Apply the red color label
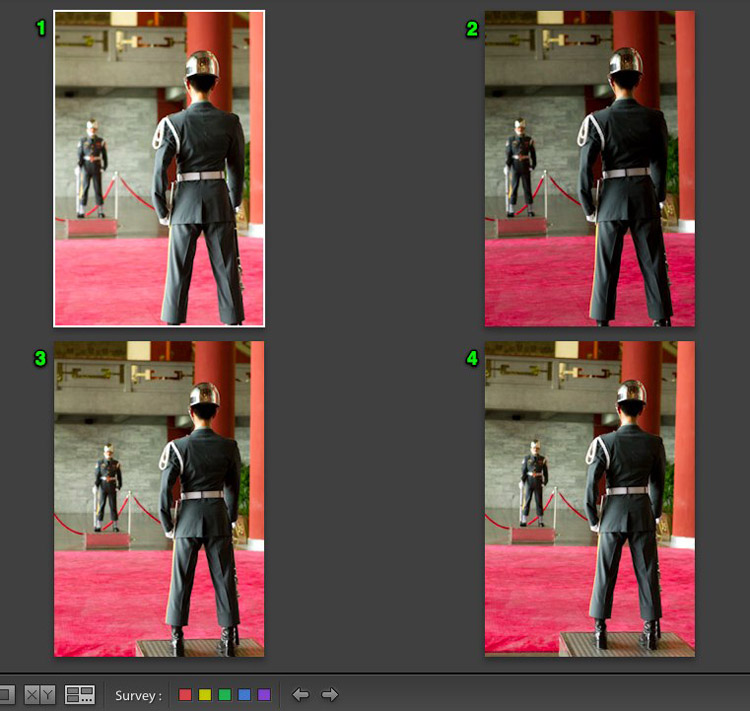750x711 pixels. [x=185, y=694]
